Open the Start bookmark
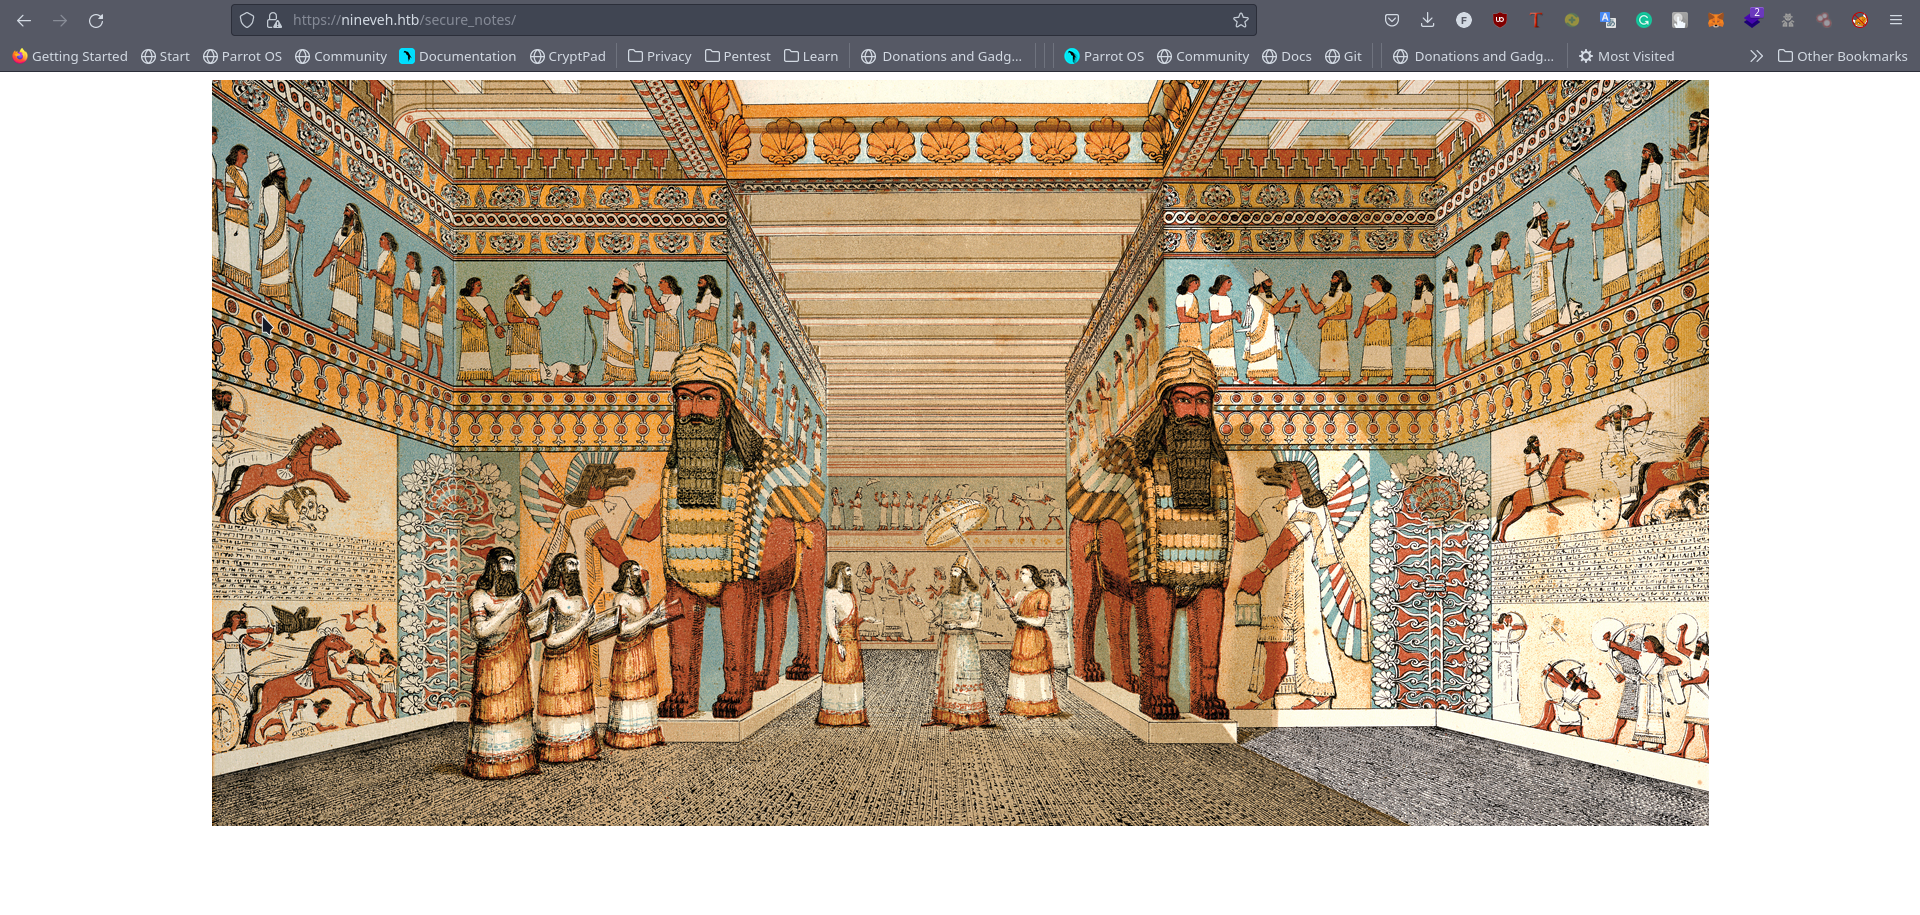The image size is (1920, 915). 165,56
